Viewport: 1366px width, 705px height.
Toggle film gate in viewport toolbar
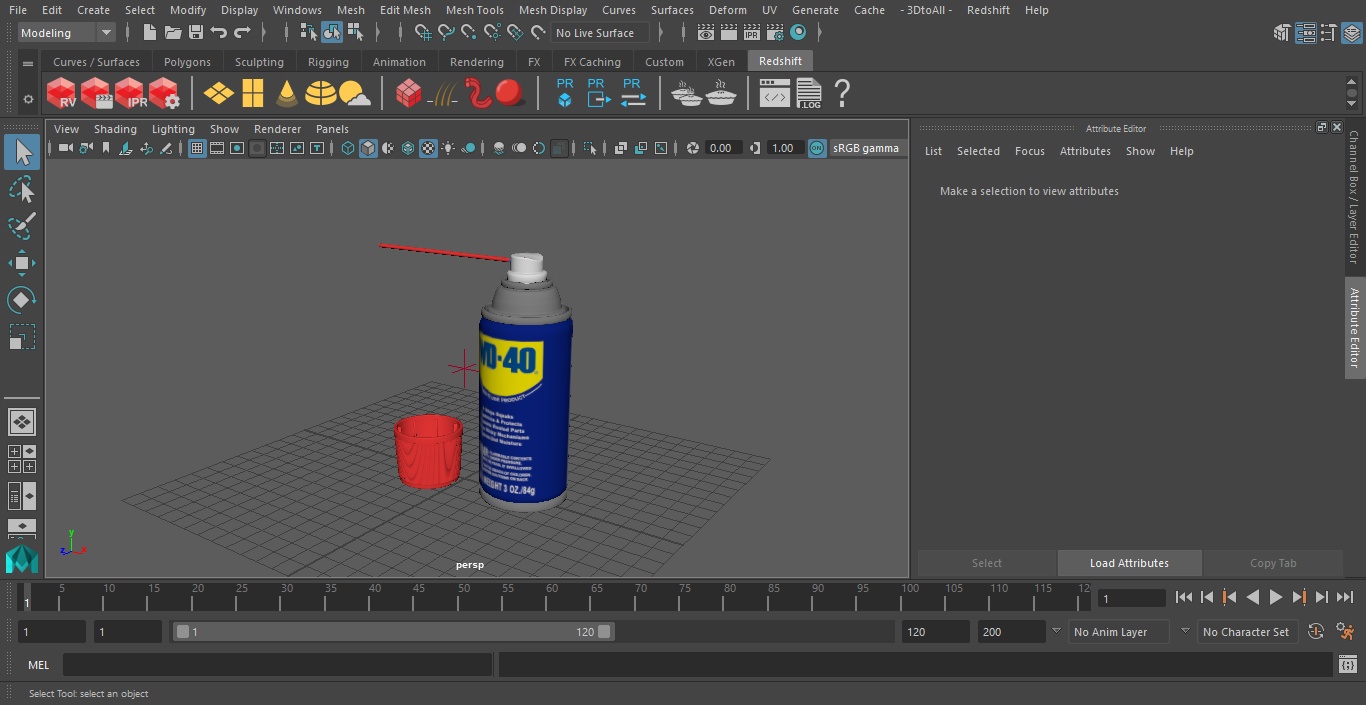(217, 148)
